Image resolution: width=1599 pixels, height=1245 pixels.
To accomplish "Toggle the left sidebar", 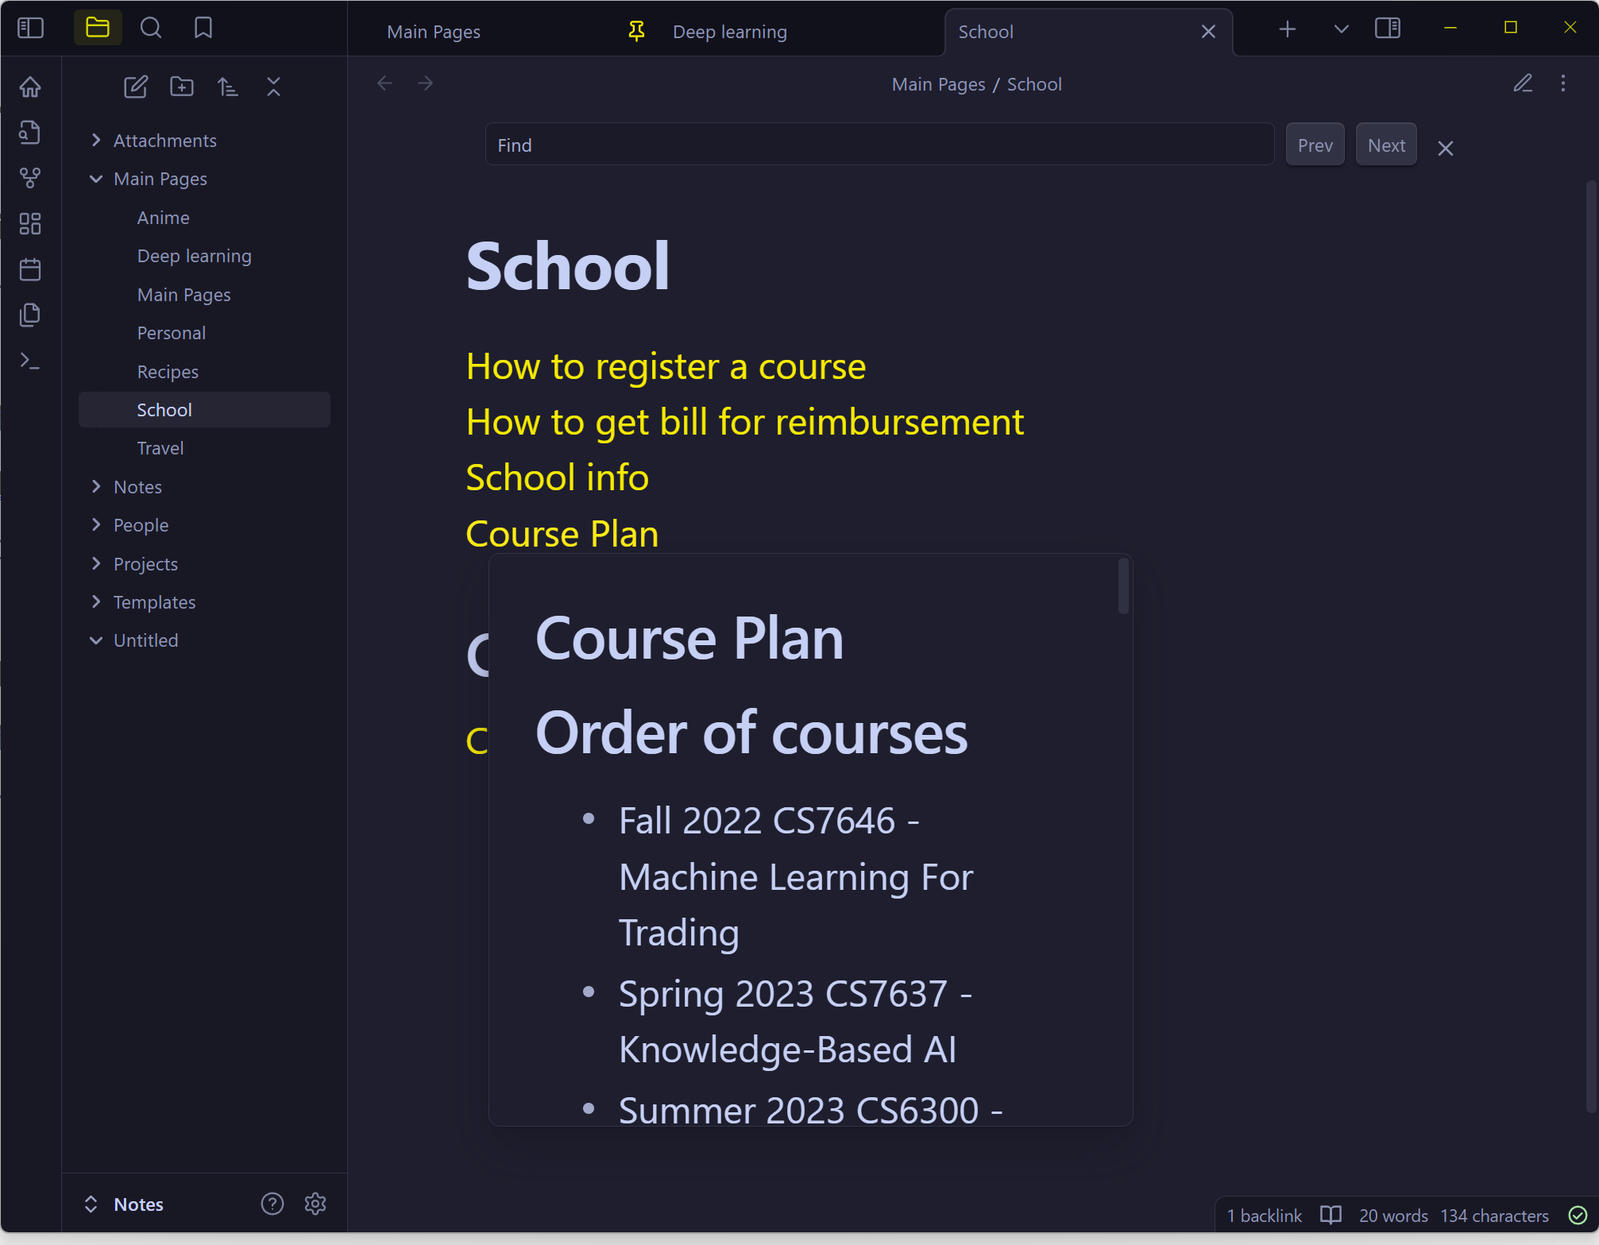I will [31, 28].
